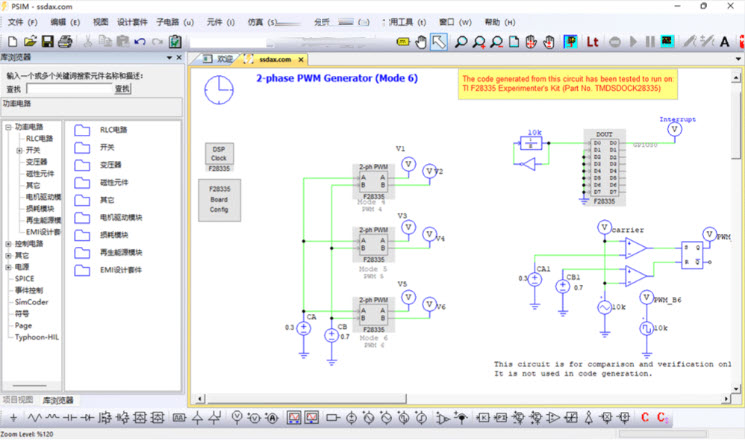Image resolution: width=745 pixels, height=441 pixels.
Task: Open the 仿真 (S) menu
Action: point(256,21)
